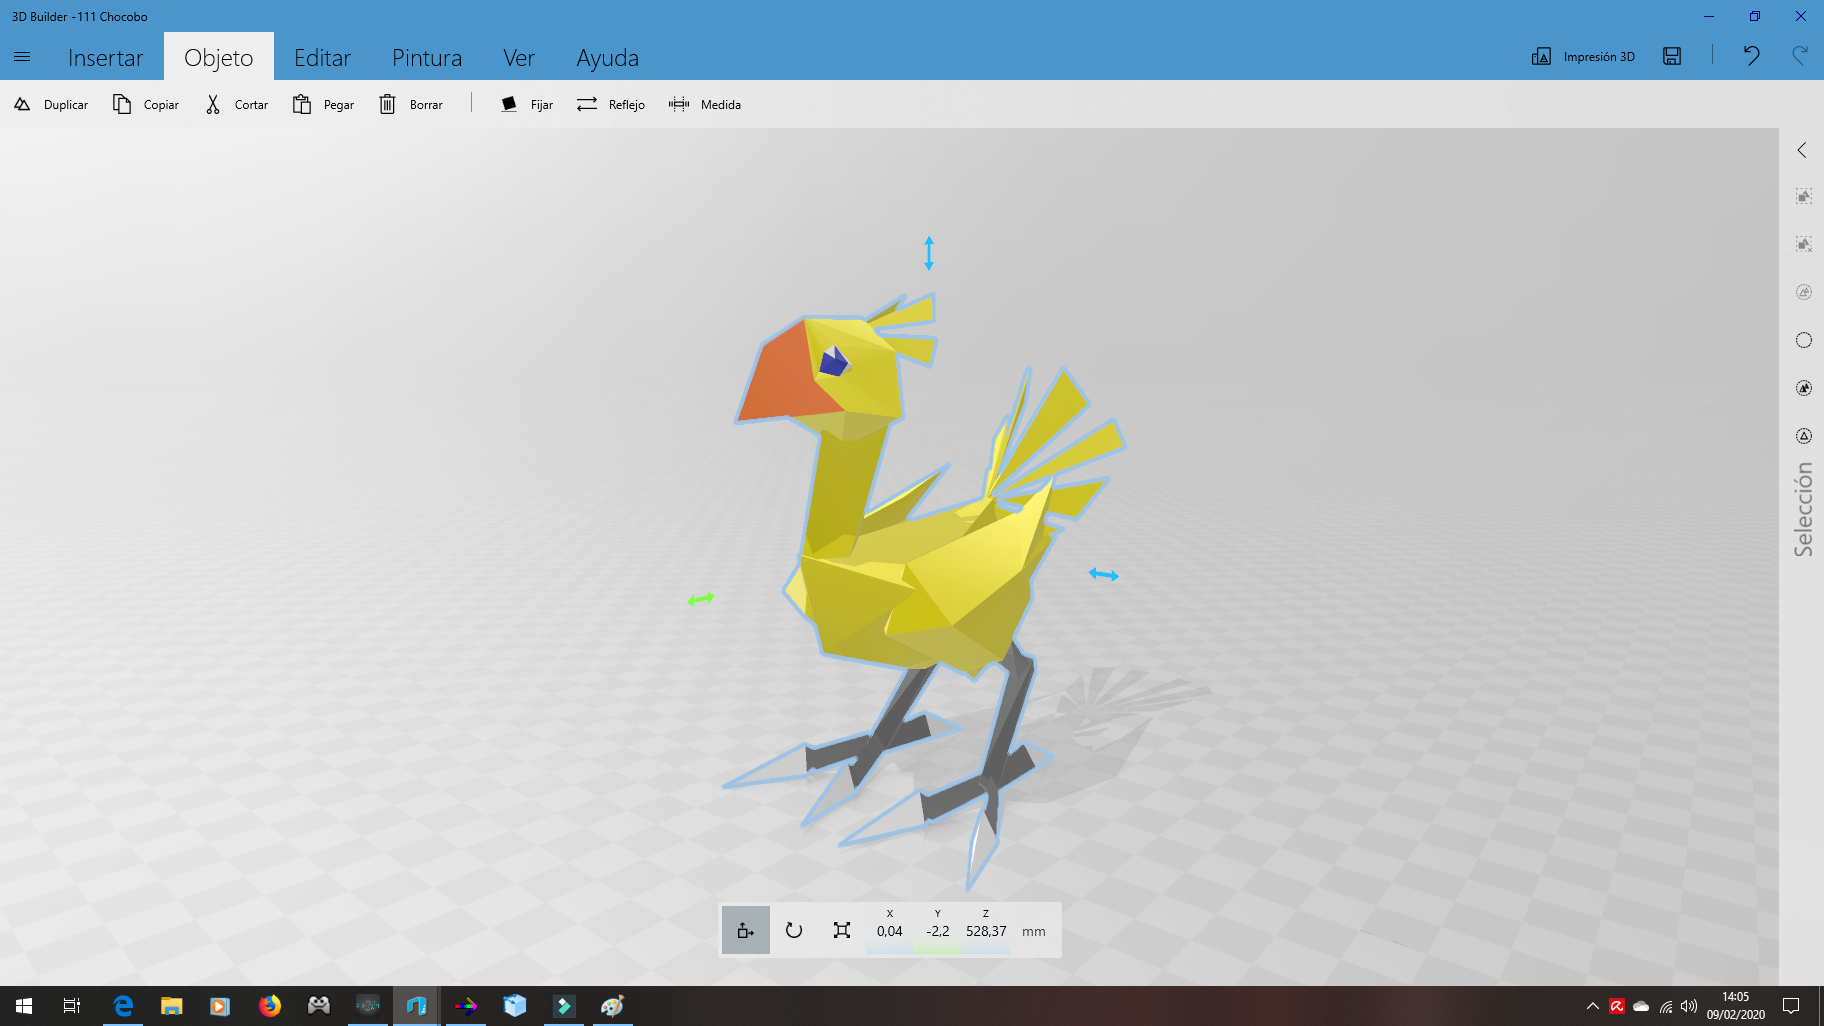This screenshot has width=1824, height=1026.
Task: Open the hamburger menu
Action: point(22,57)
